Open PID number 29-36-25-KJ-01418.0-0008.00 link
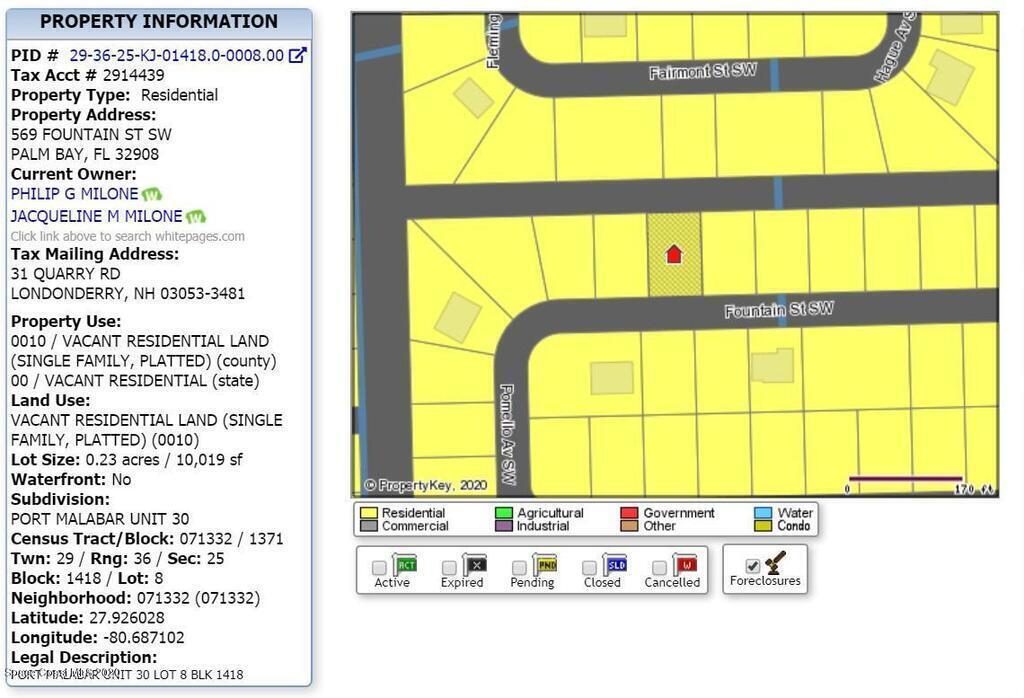The height and width of the screenshot is (698, 1024). (x=176, y=55)
